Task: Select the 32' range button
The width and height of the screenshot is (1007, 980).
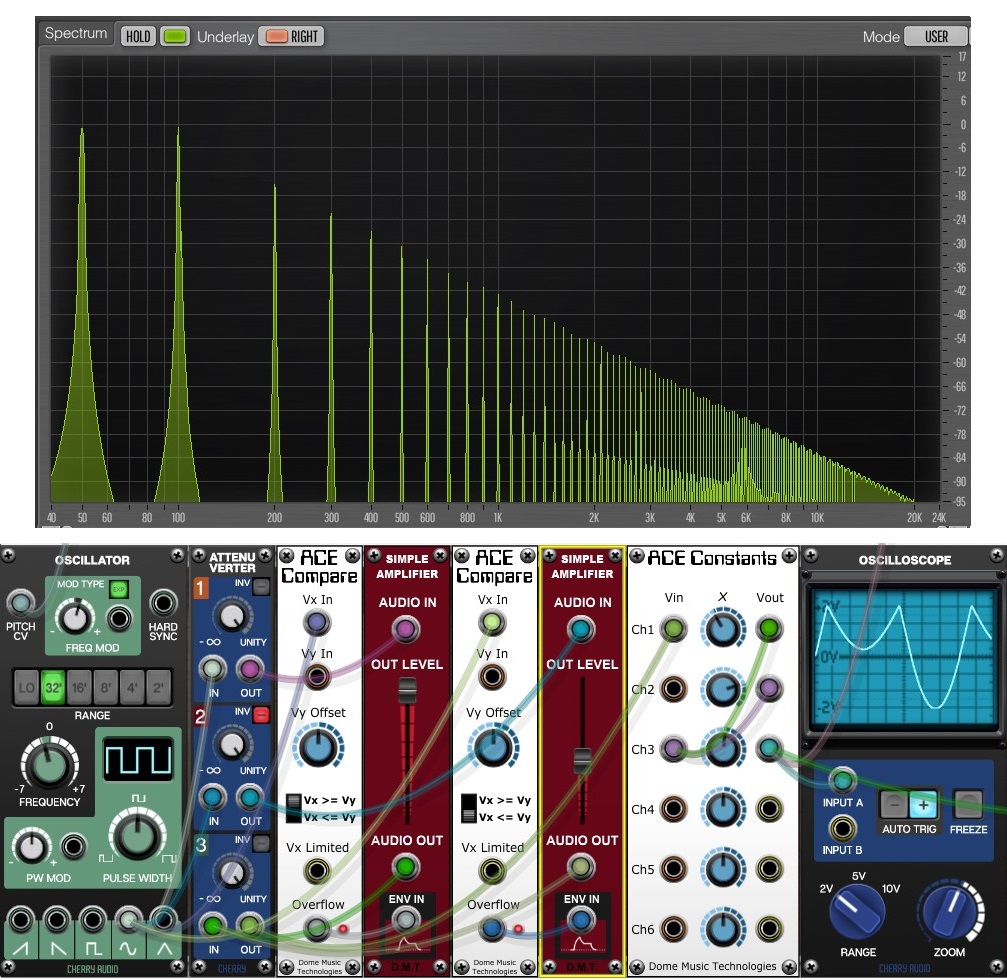Action: pyautogui.click(x=53, y=688)
